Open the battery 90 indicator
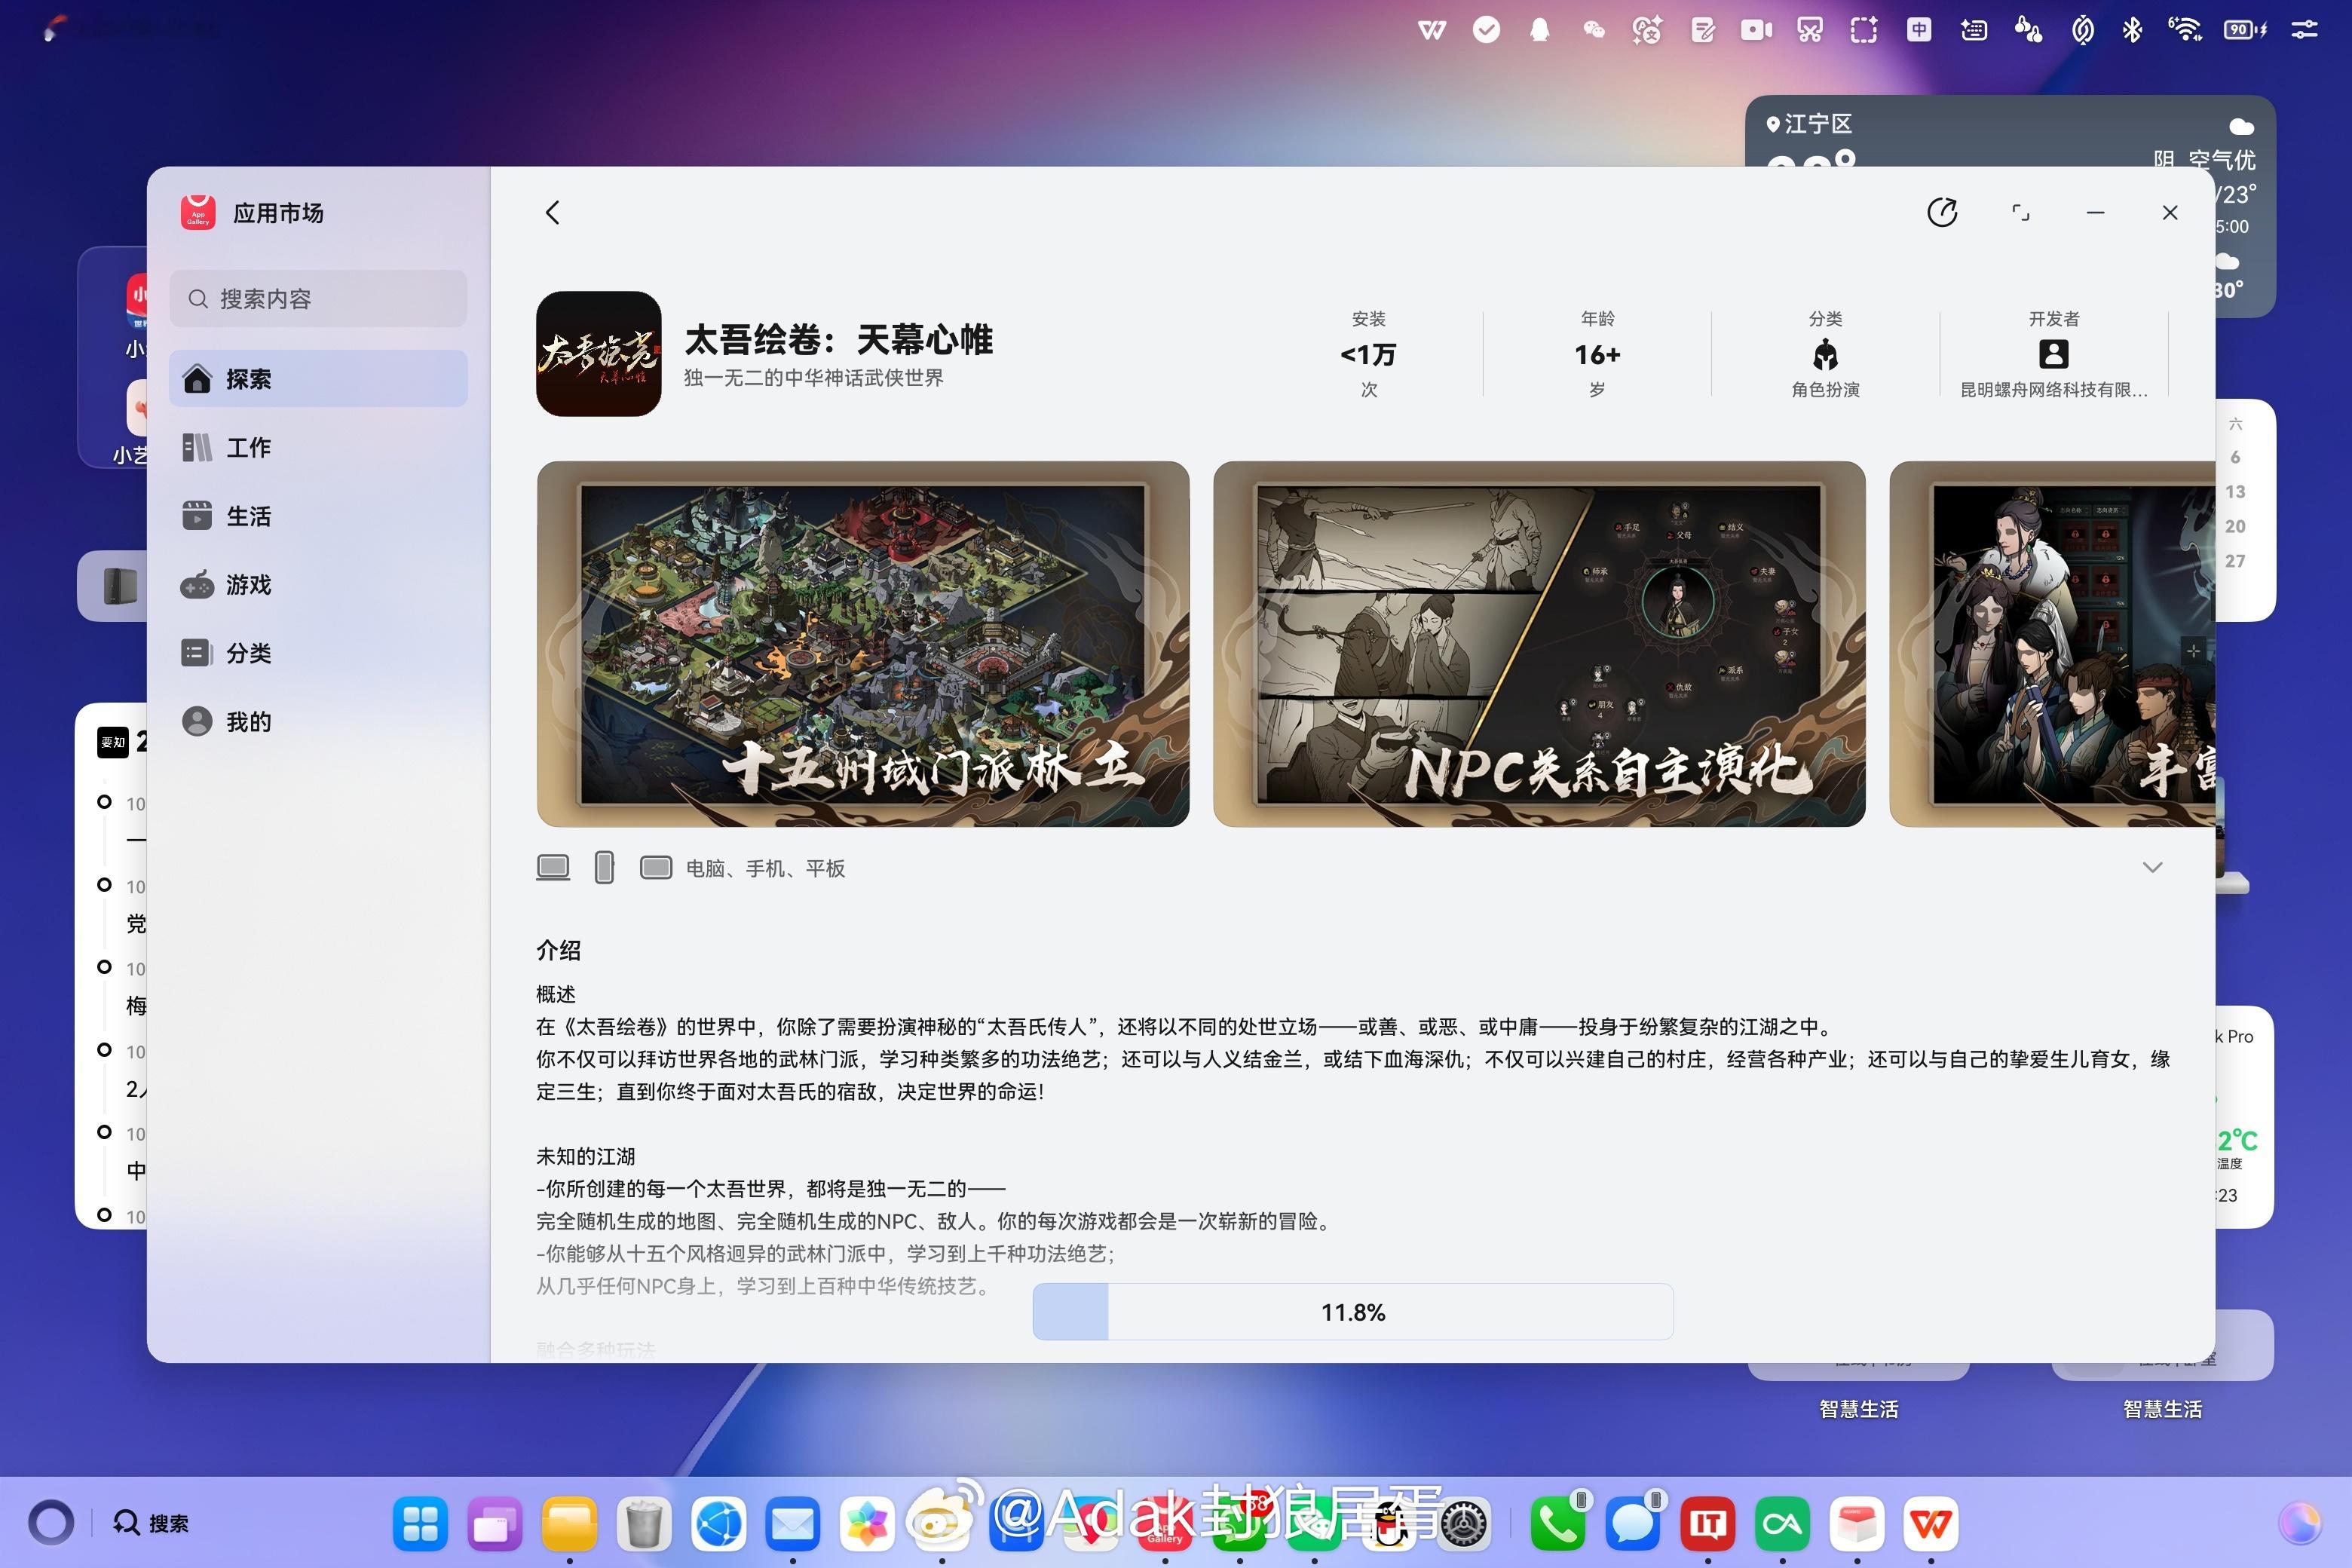The width and height of the screenshot is (2352, 1568). pos(2245,30)
